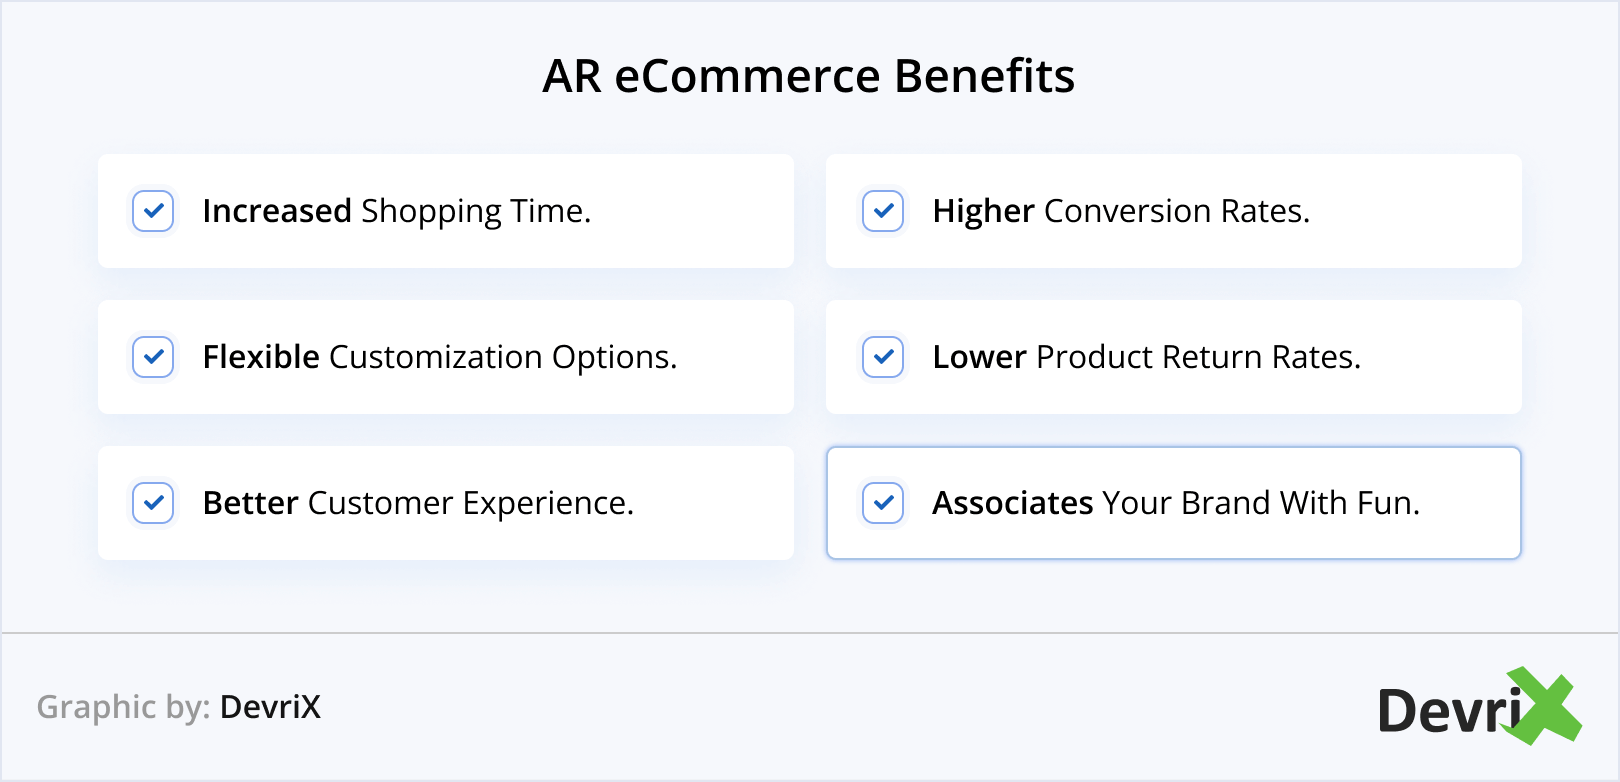Uncheck the Higher Conversion Rates checkbox
Screen dimensions: 1620x782
coord(883,211)
